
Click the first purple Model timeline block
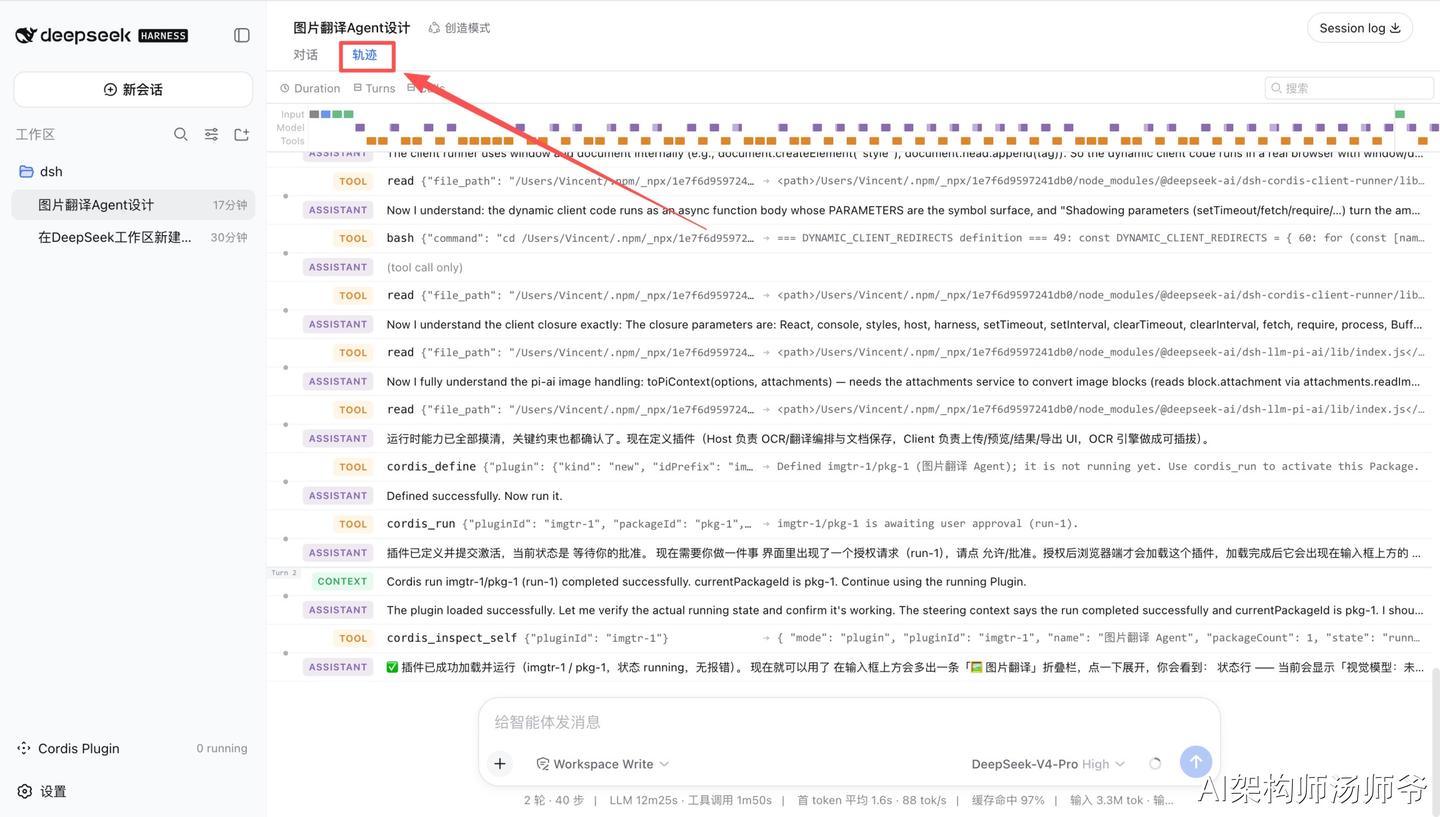360,128
